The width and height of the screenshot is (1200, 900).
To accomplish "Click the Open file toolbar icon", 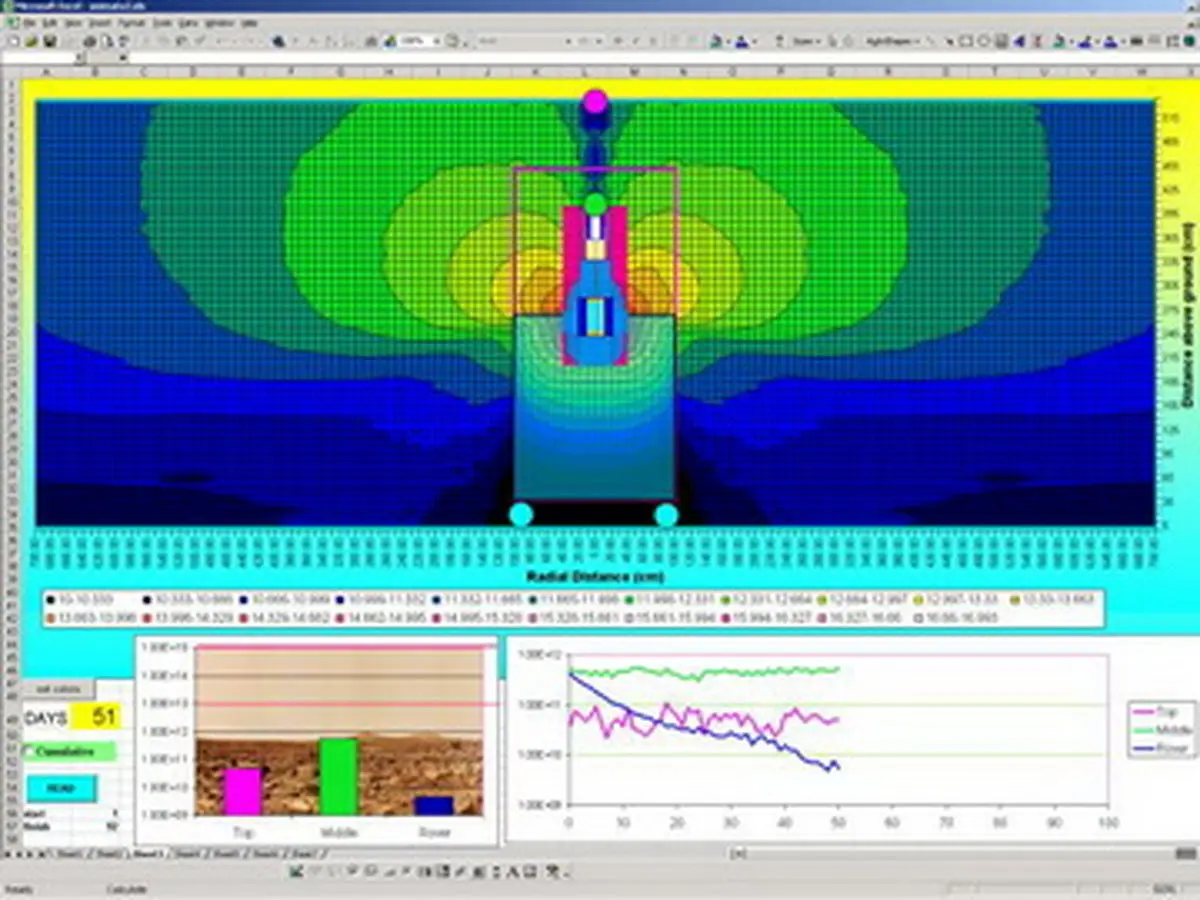I will point(32,41).
